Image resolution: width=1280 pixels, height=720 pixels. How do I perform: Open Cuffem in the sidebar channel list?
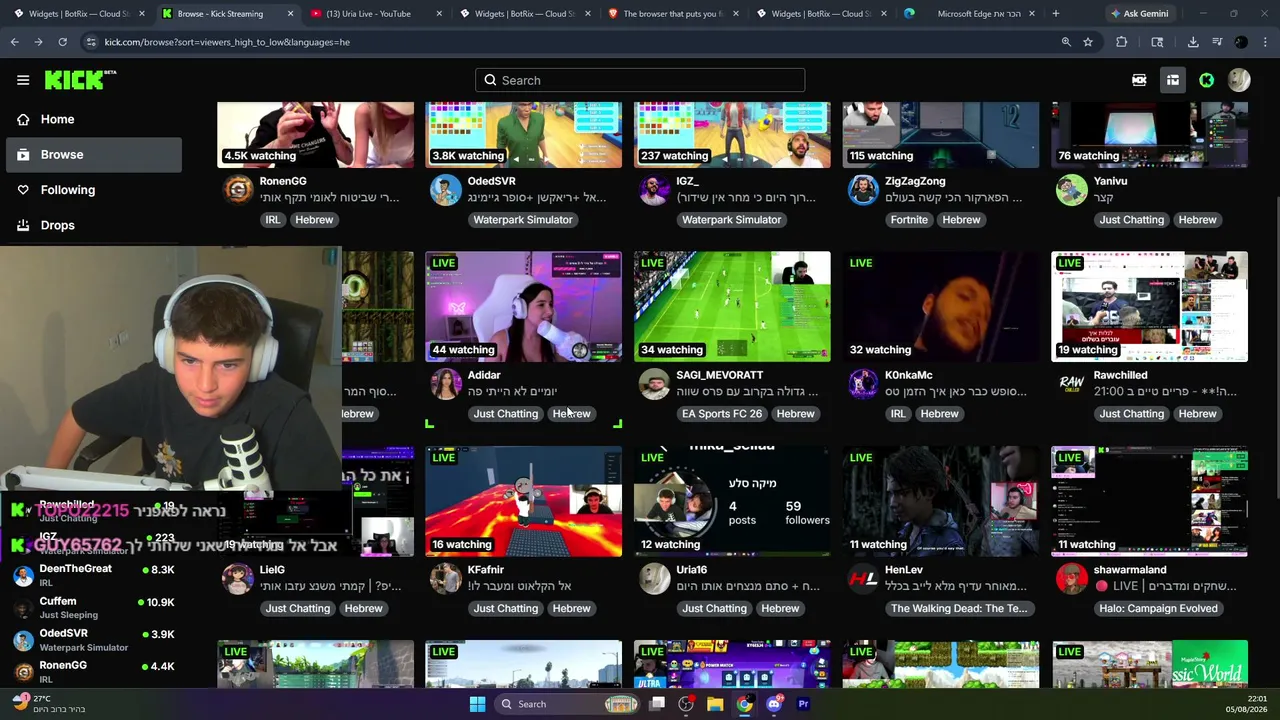pos(92,607)
